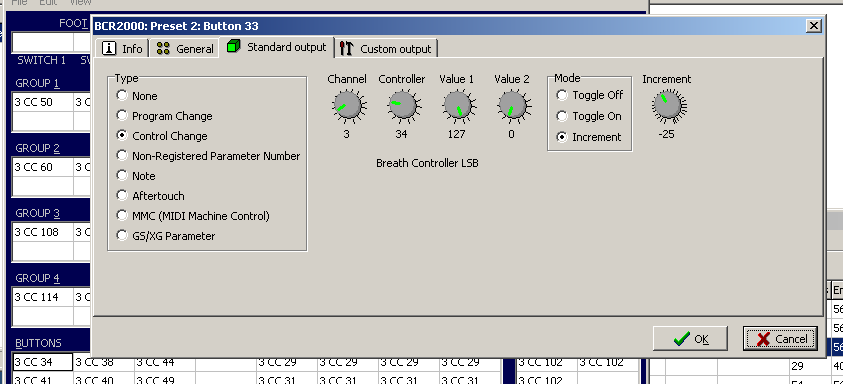Select the 3 CC 108 cell in Group 3
Viewport: 843px width, 384px height.
coord(42,232)
